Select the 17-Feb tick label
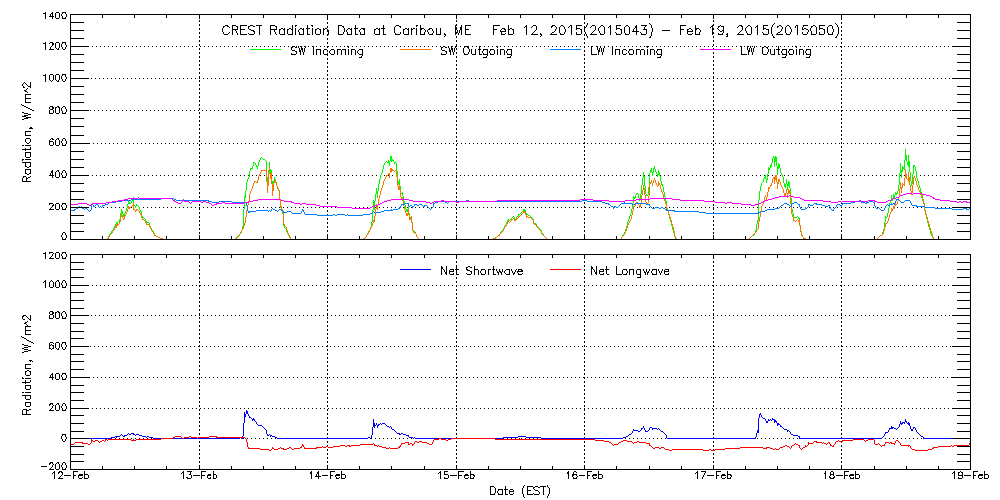This screenshot has height=500, width=1000. pos(713,476)
